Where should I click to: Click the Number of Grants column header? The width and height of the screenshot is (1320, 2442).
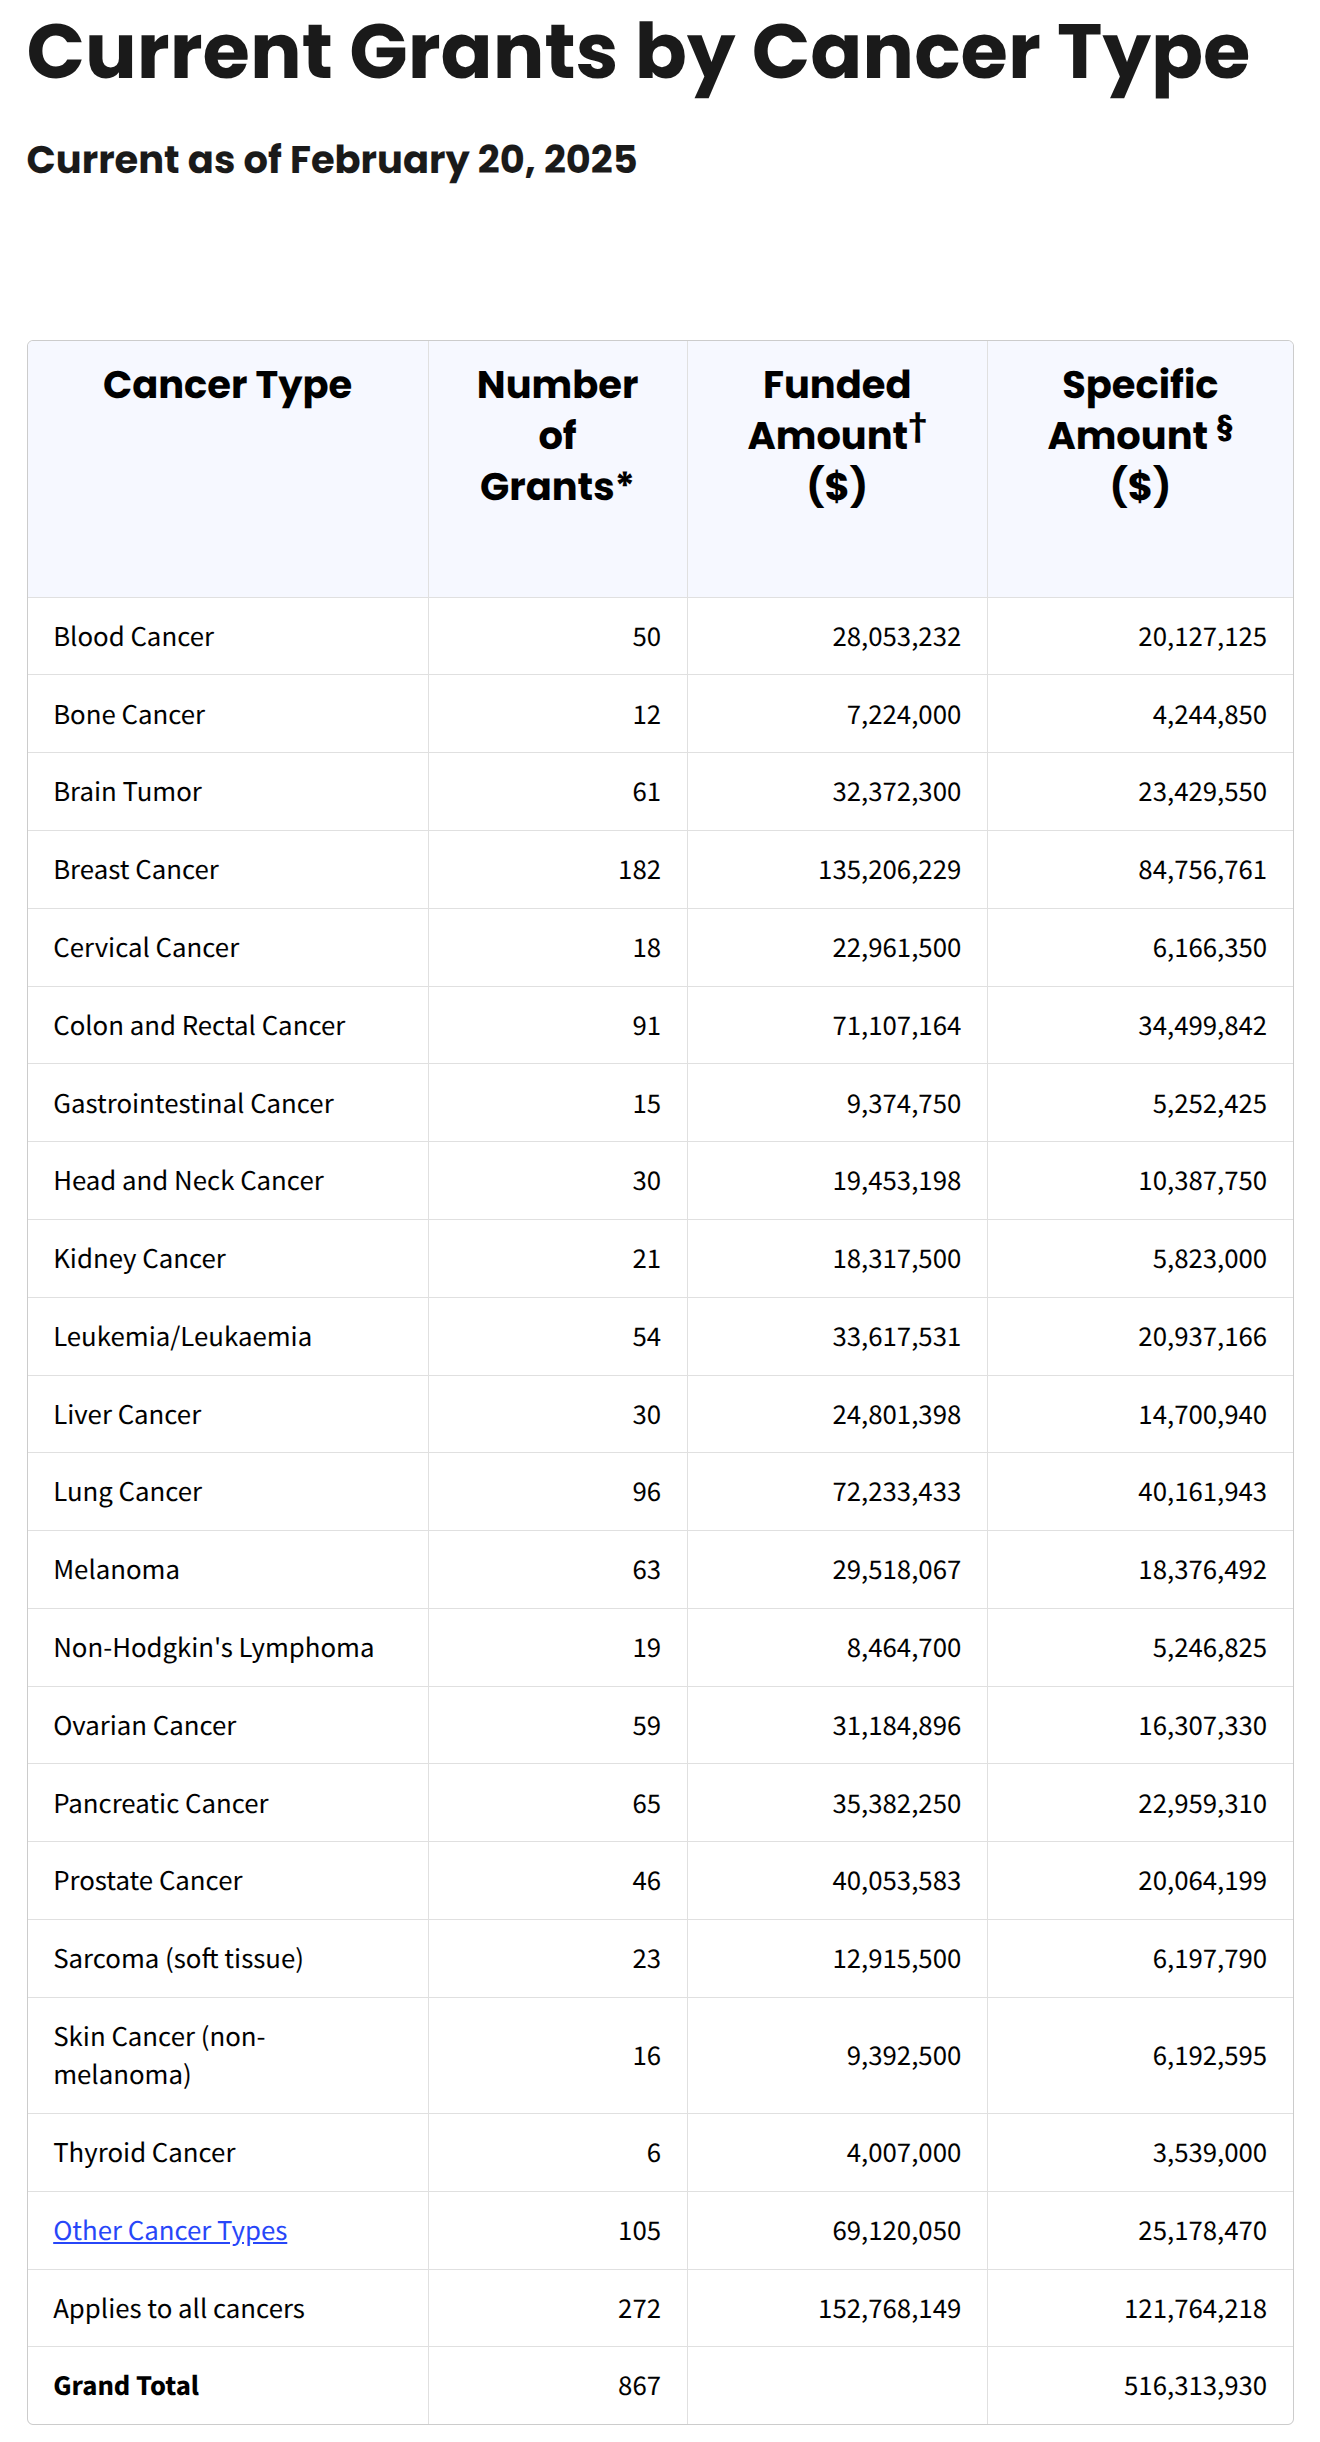click(x=557, y=435)
